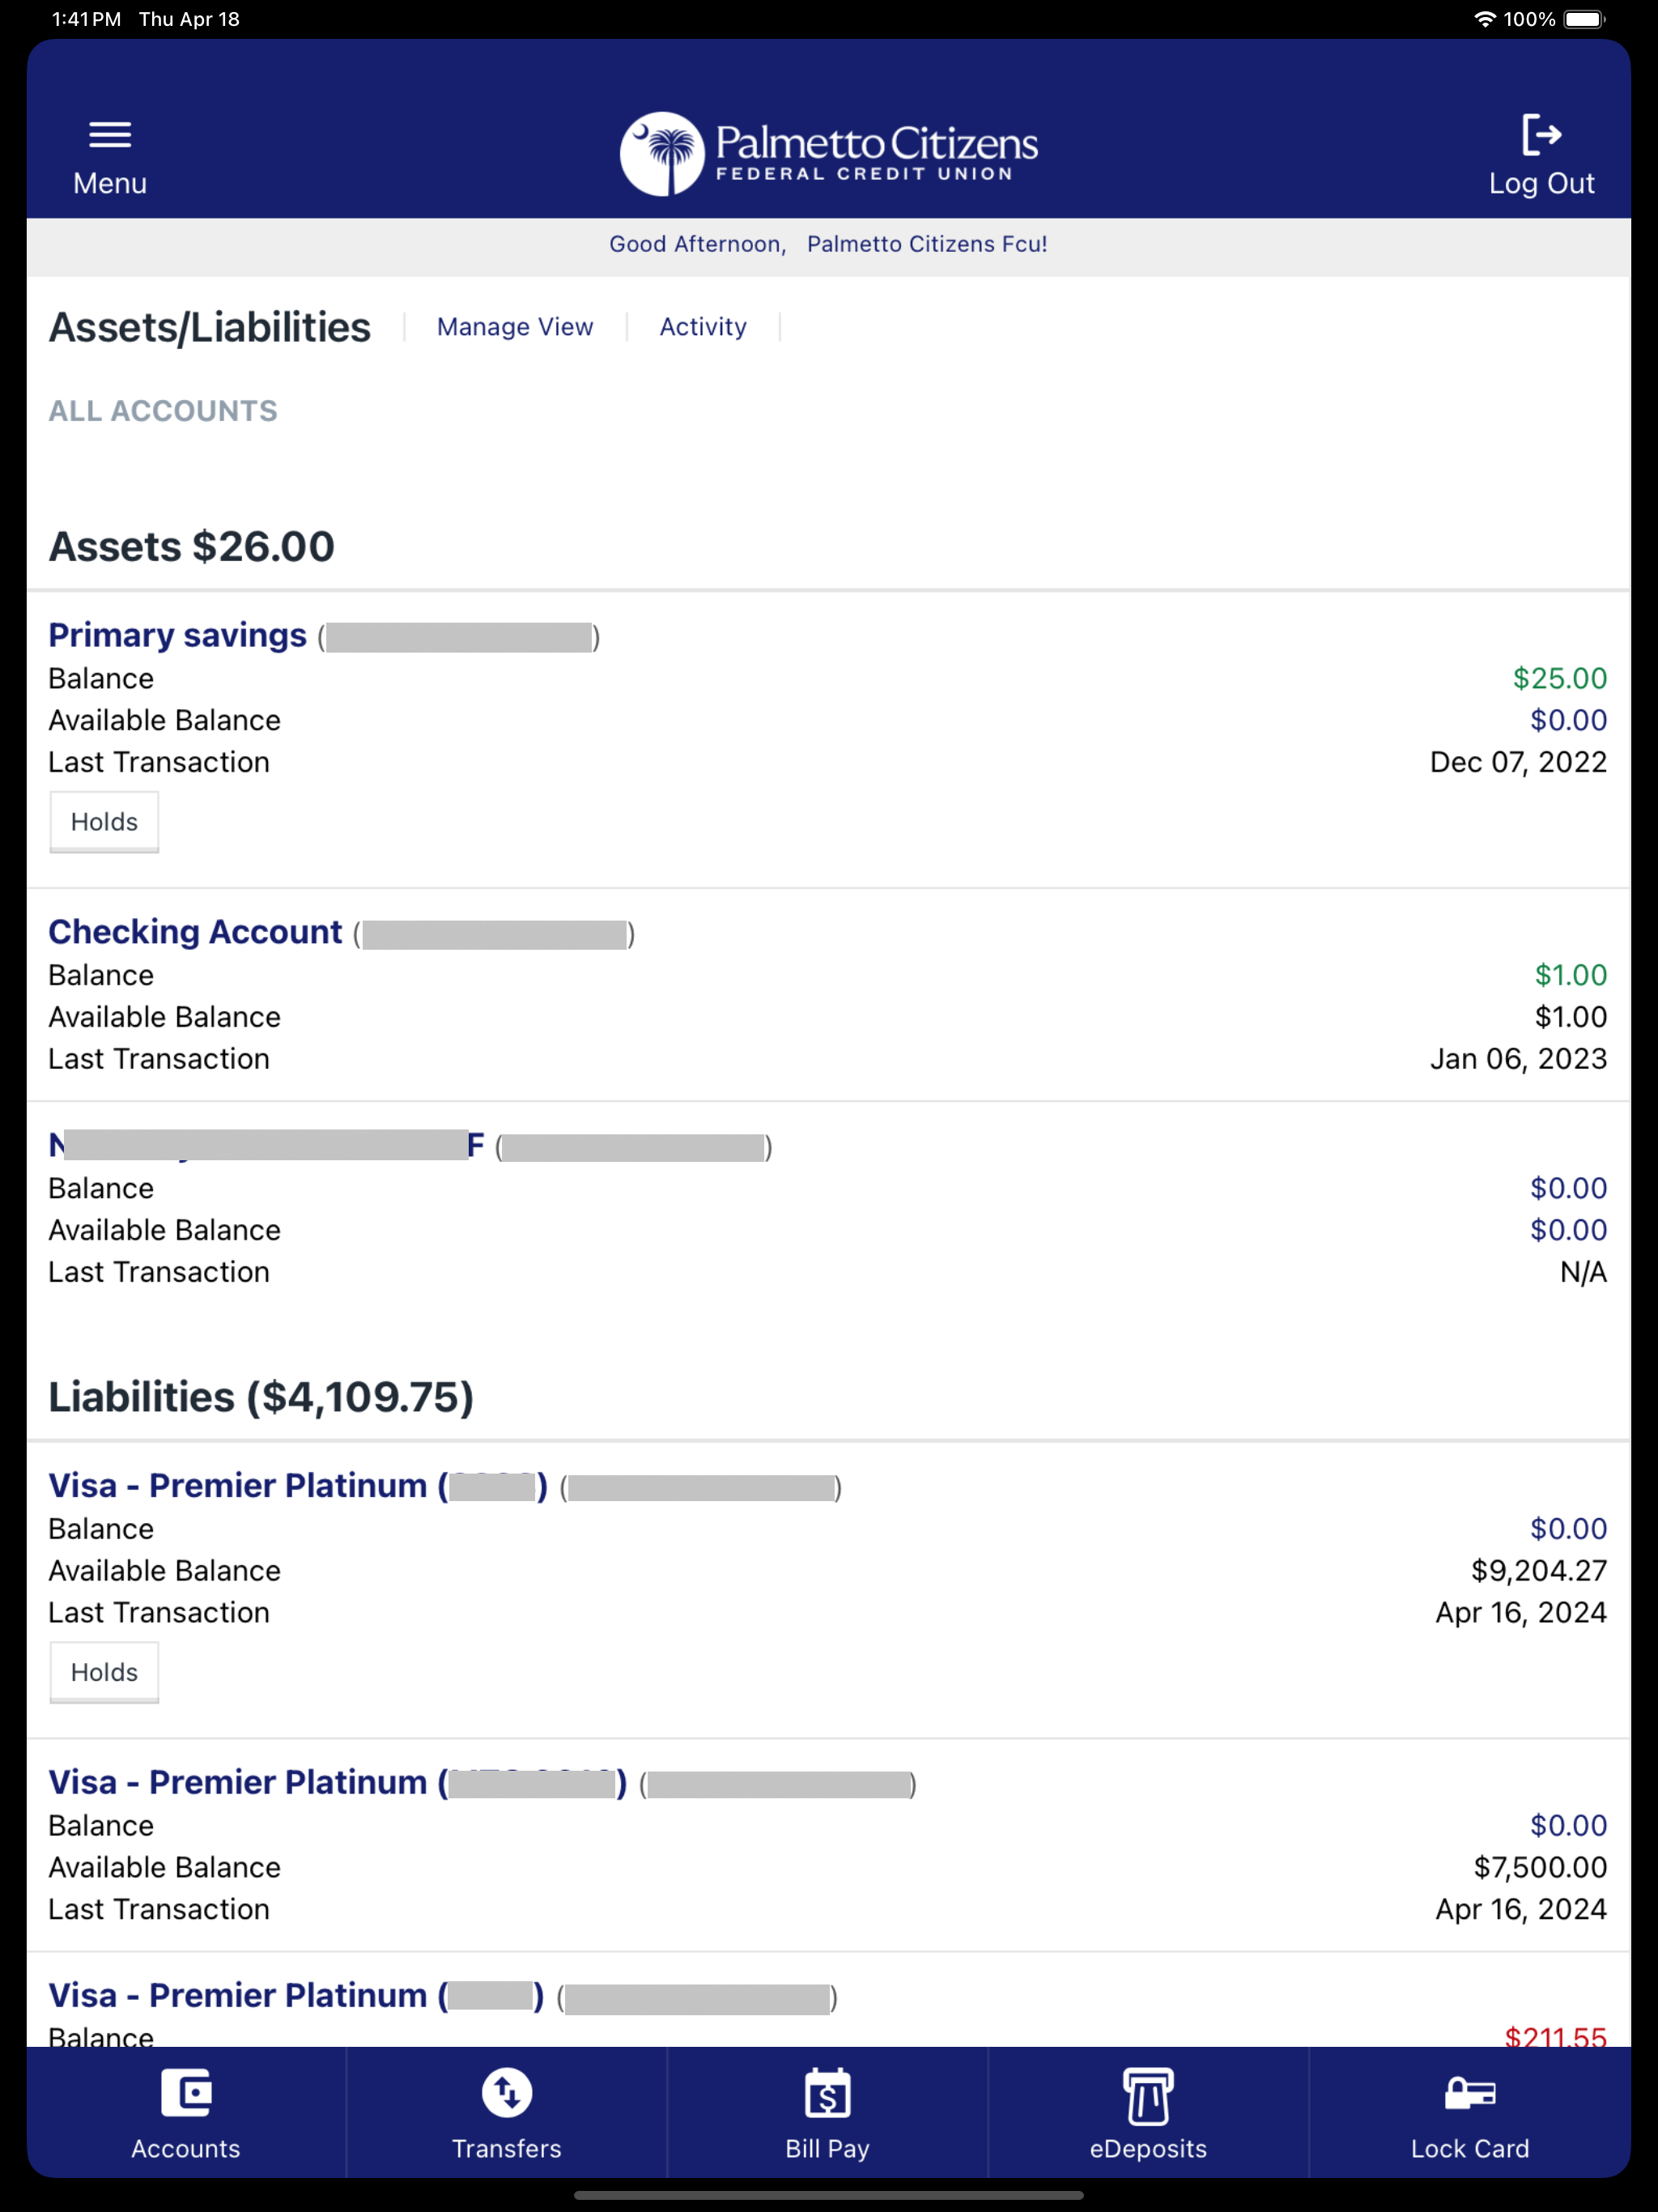Open the Activity link

point(703,327)
